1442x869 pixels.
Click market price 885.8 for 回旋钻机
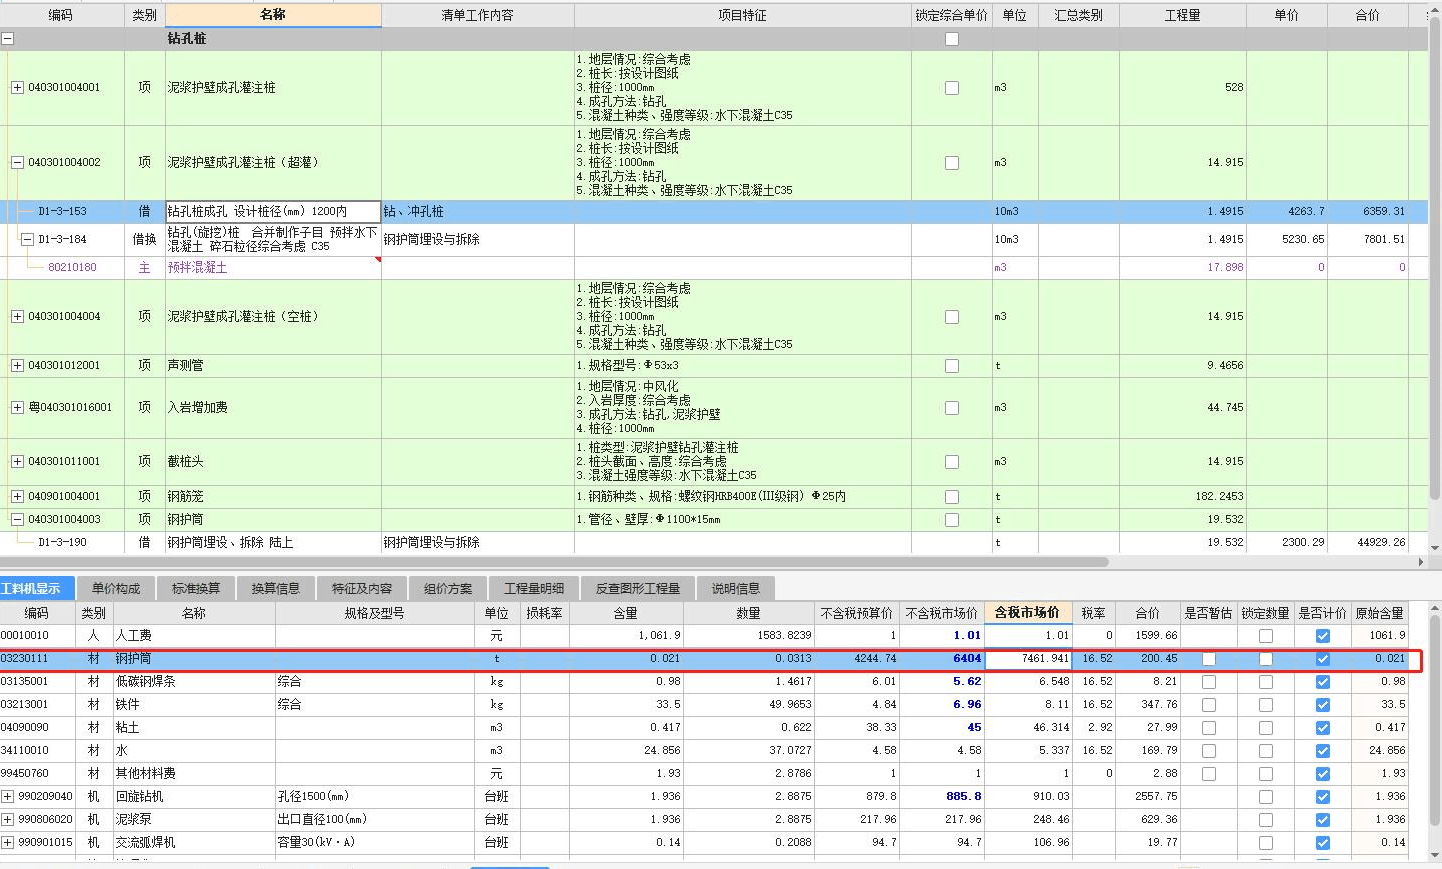[x=942, y=796]
